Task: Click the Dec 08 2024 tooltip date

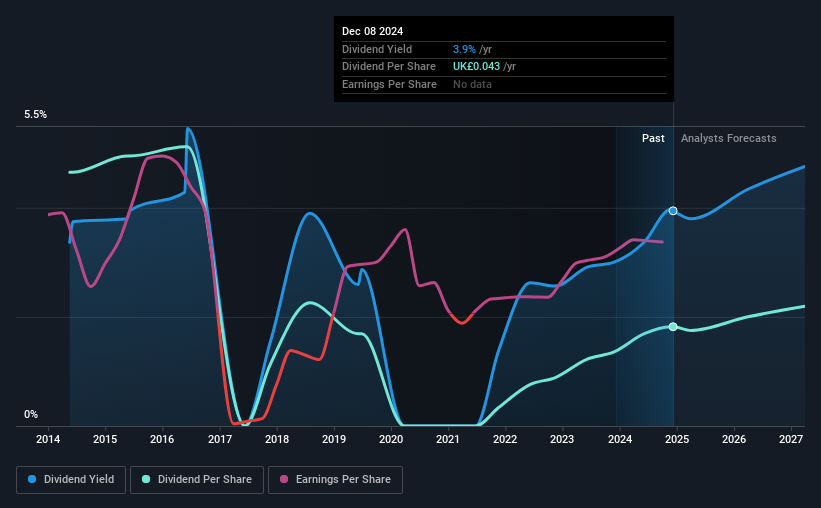Action: (x=373, y=31)
